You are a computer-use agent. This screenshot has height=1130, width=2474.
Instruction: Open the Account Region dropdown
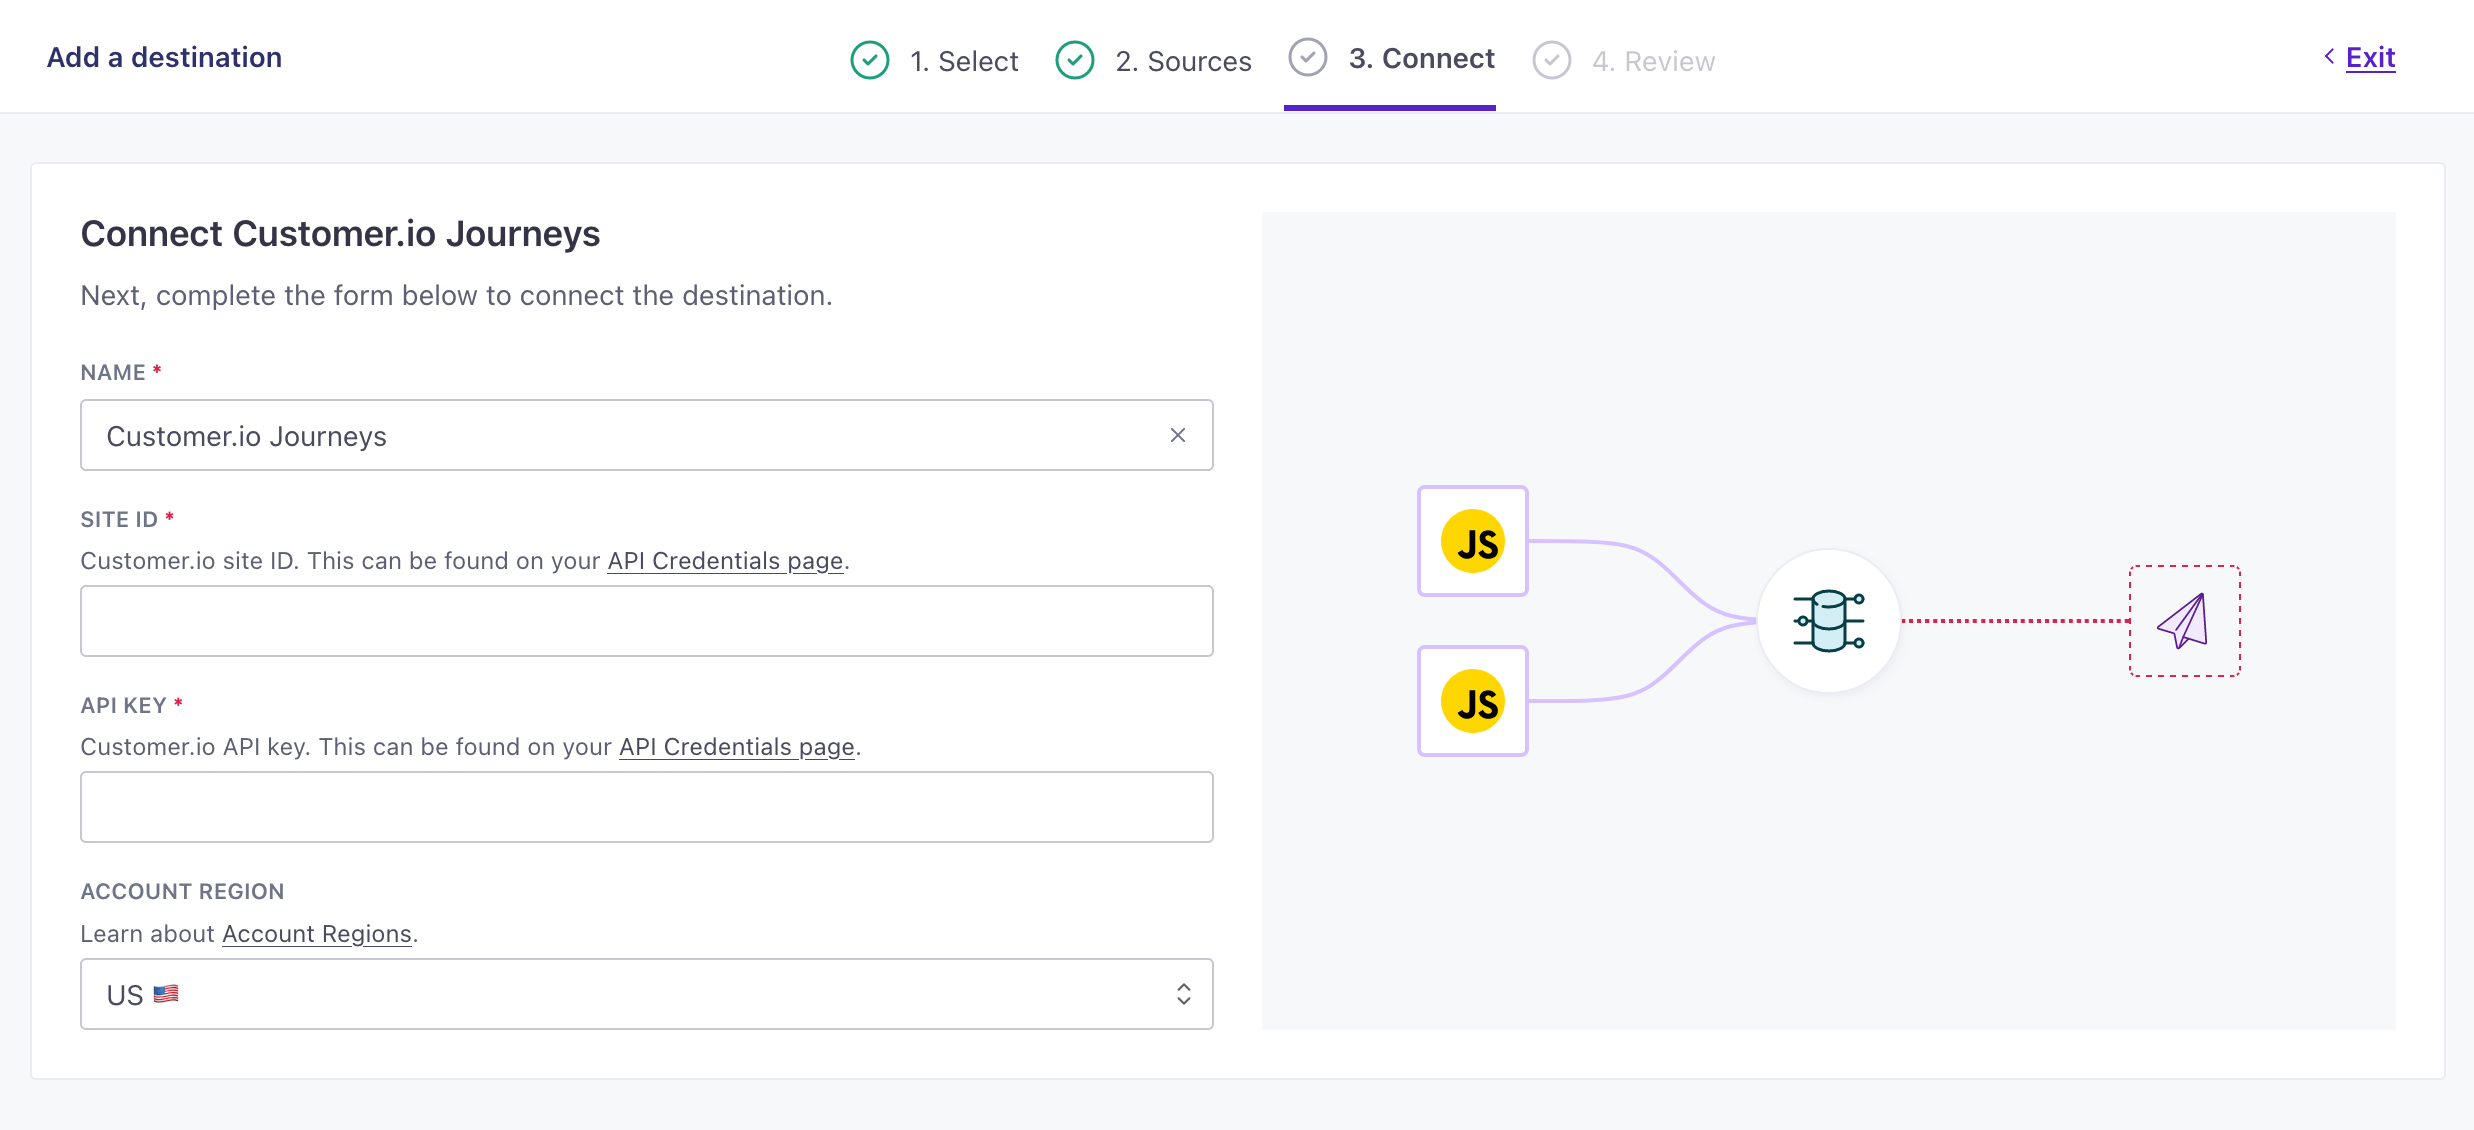click(646, 994)
